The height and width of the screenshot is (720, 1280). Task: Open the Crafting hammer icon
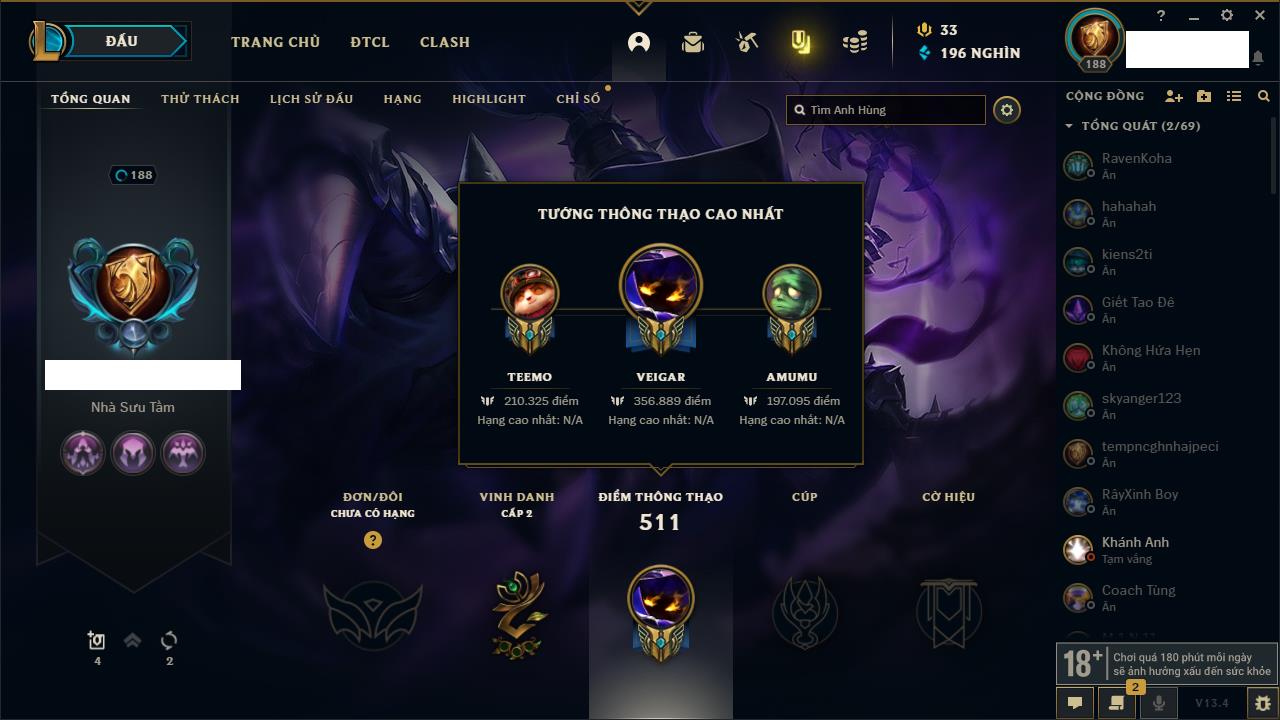click(747, 42)
